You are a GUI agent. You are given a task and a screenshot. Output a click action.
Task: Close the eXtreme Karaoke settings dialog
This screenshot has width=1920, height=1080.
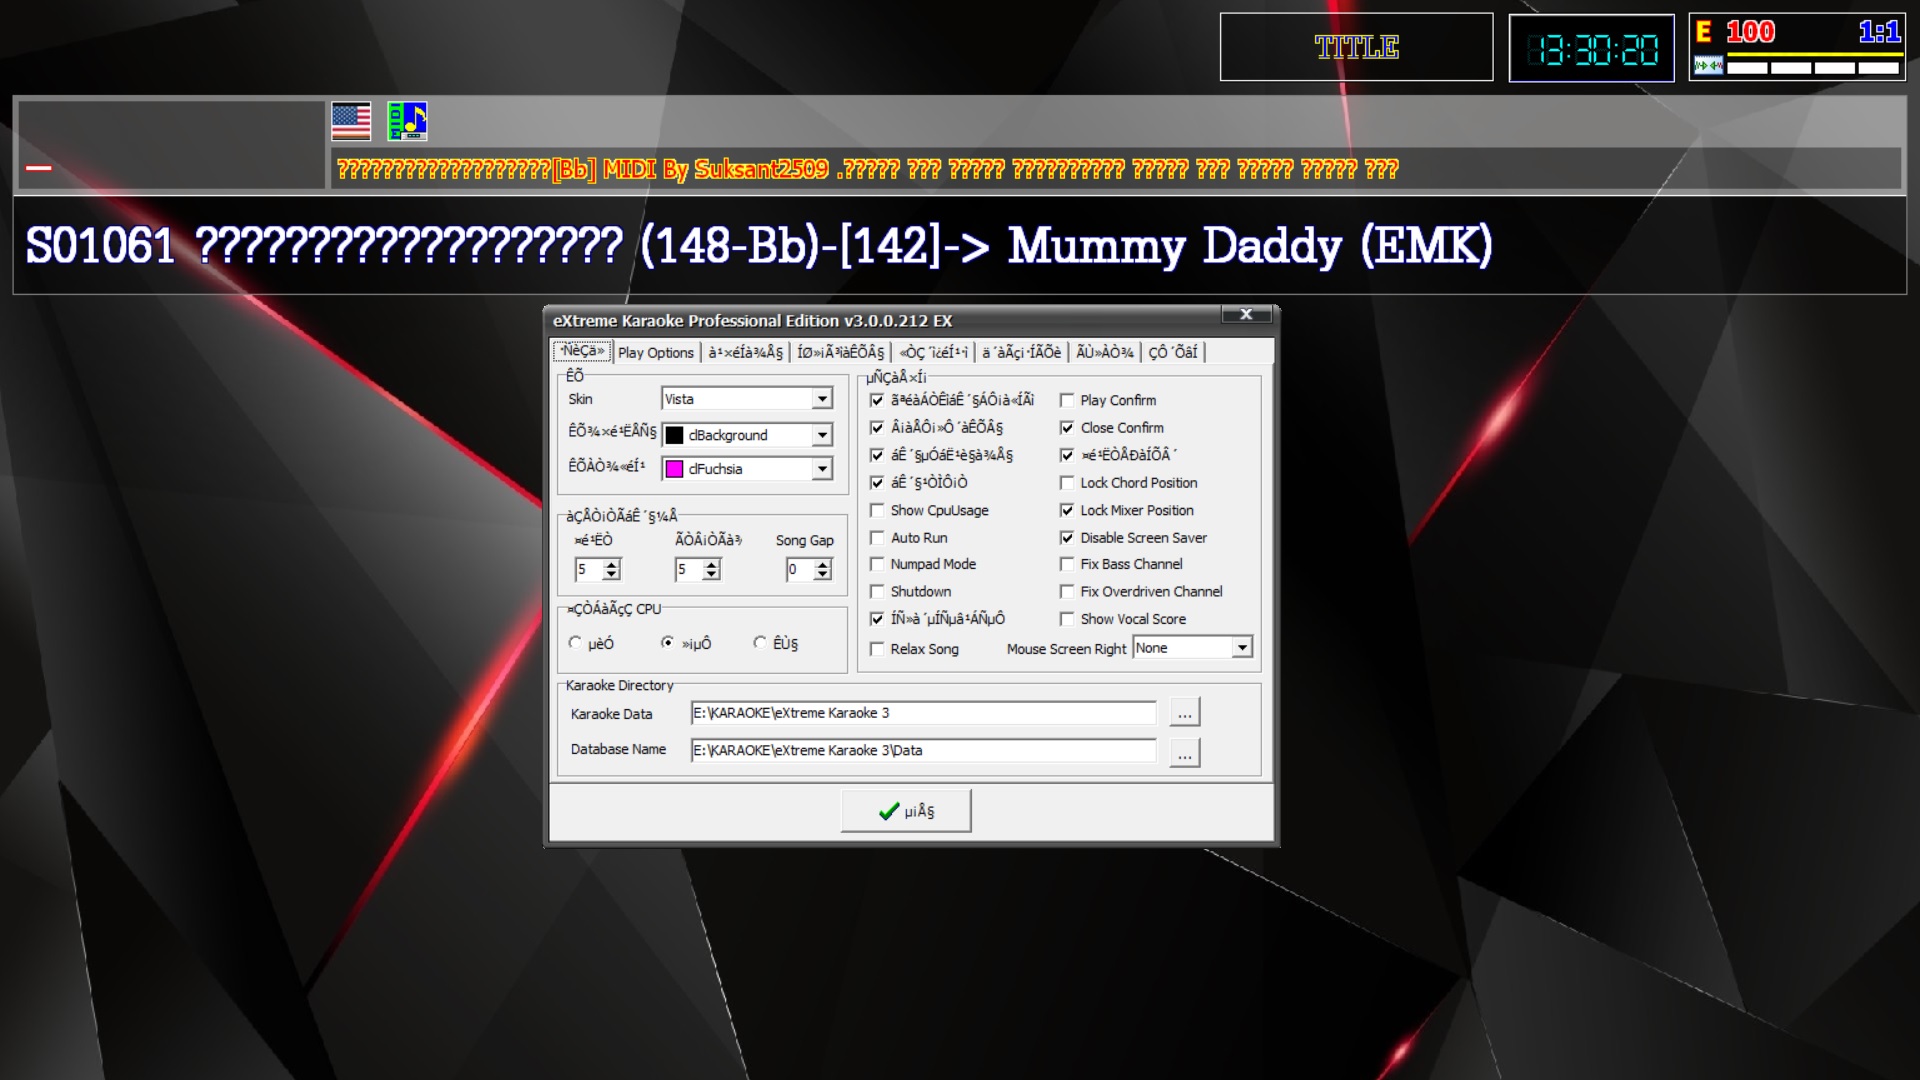pyautogui.click(x=1246, y=314)
